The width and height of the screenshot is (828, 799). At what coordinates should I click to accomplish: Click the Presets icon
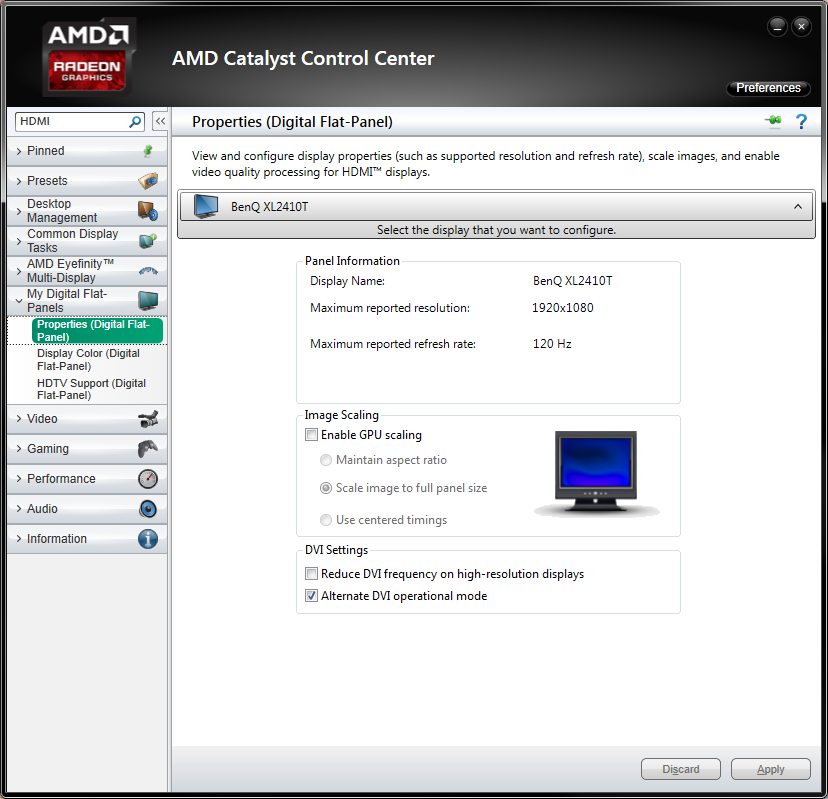(148, 181)
